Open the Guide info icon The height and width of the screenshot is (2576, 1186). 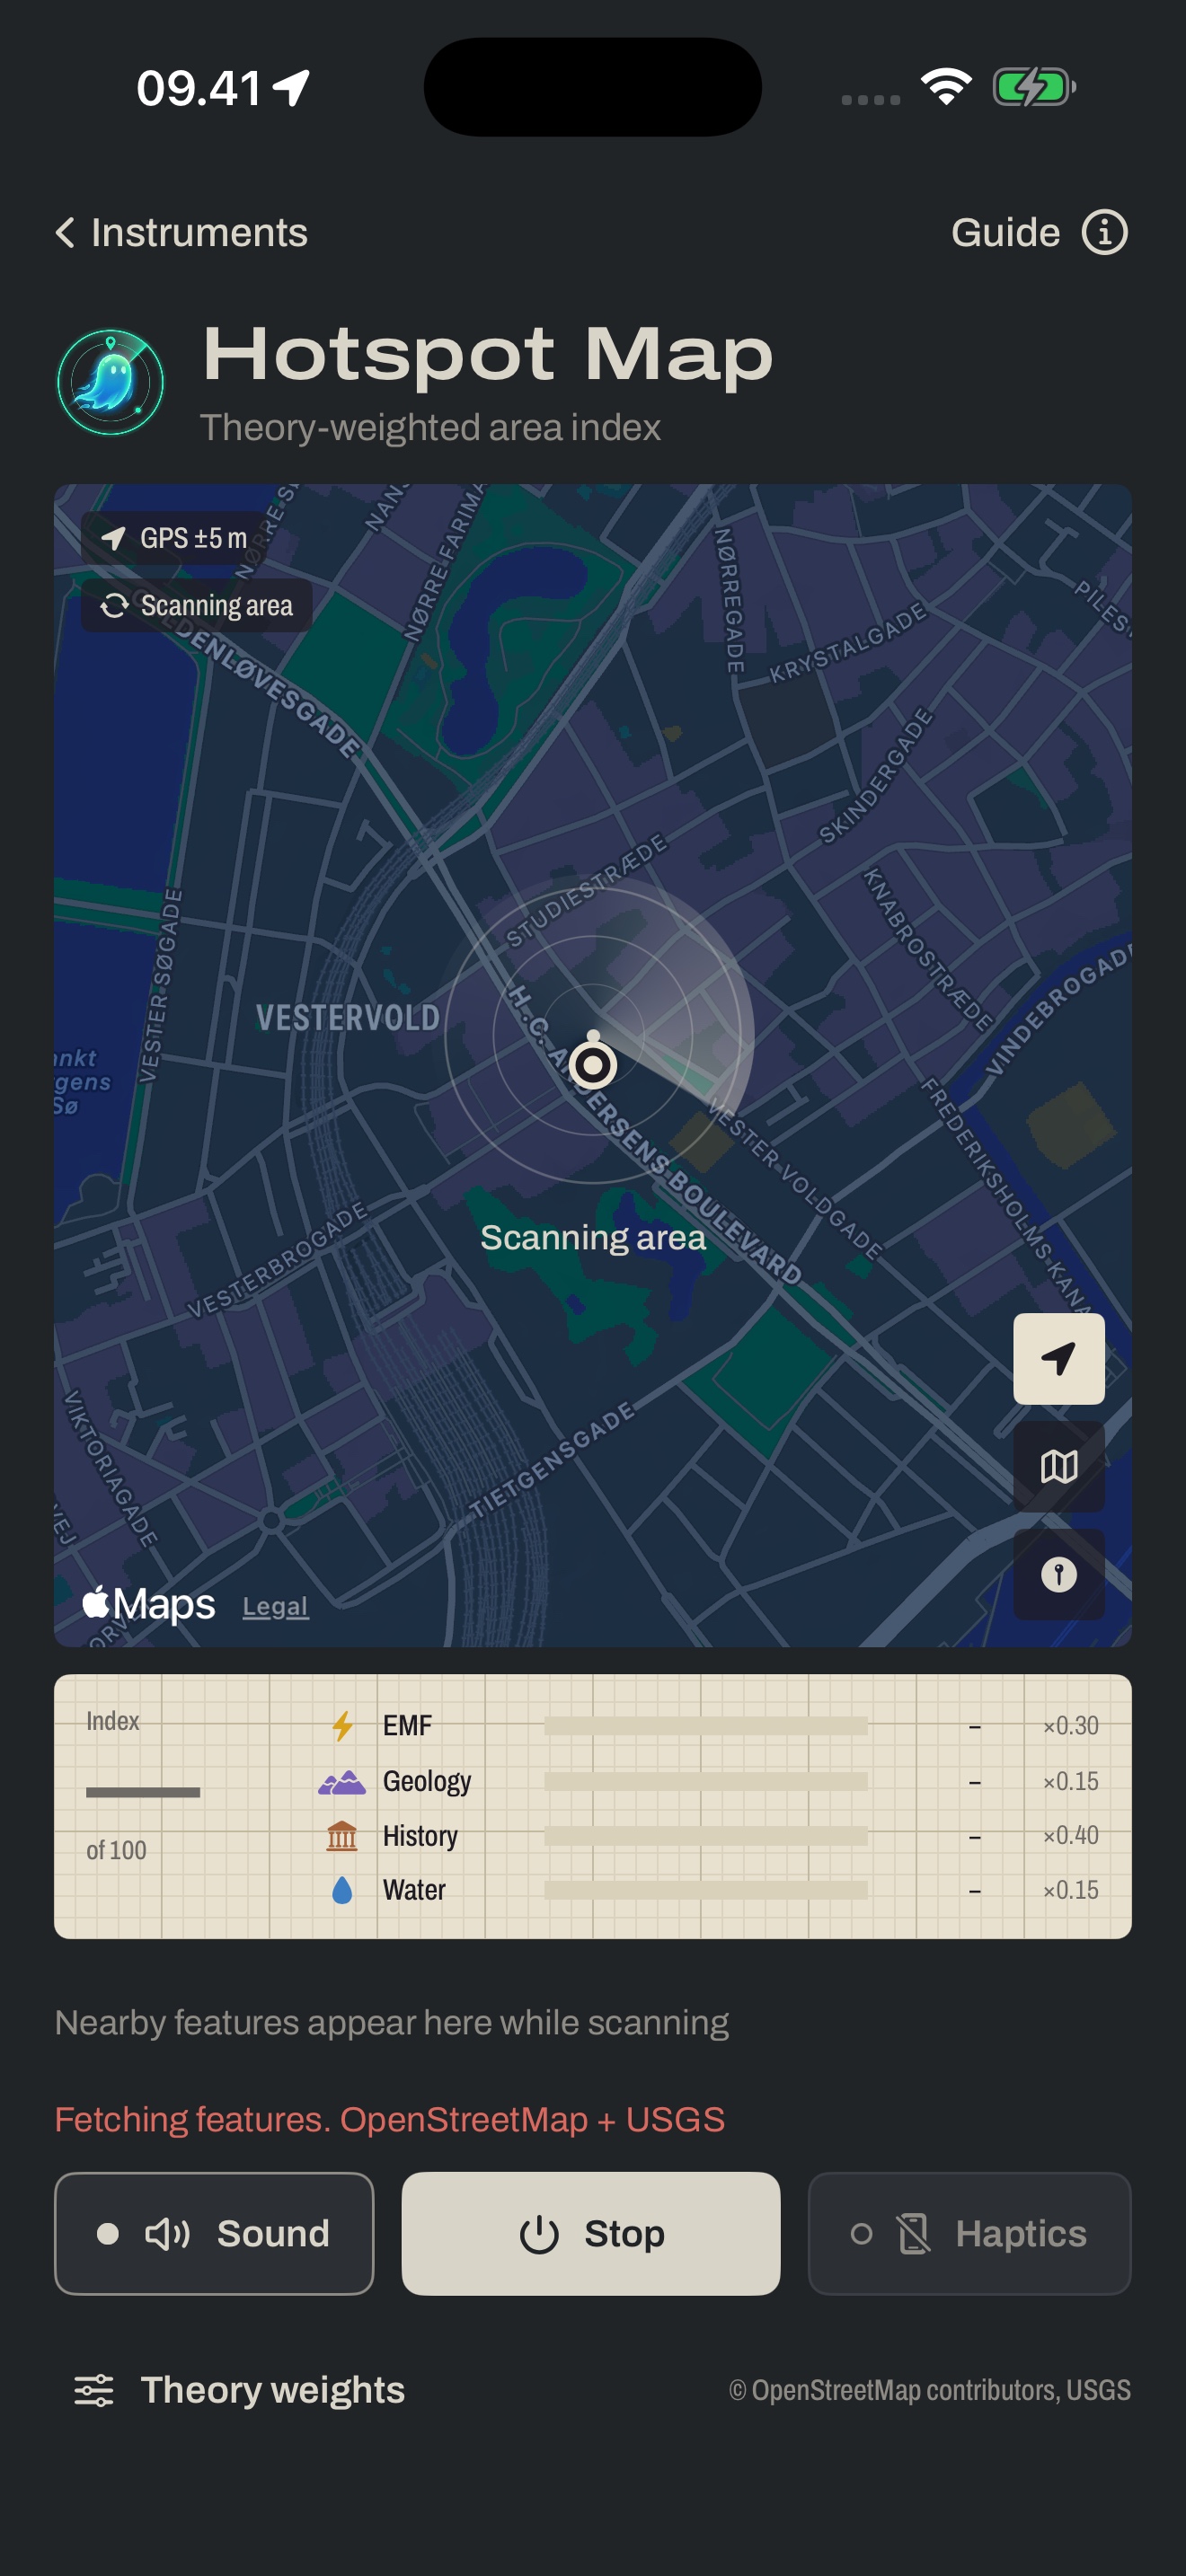click(1104, 233)
